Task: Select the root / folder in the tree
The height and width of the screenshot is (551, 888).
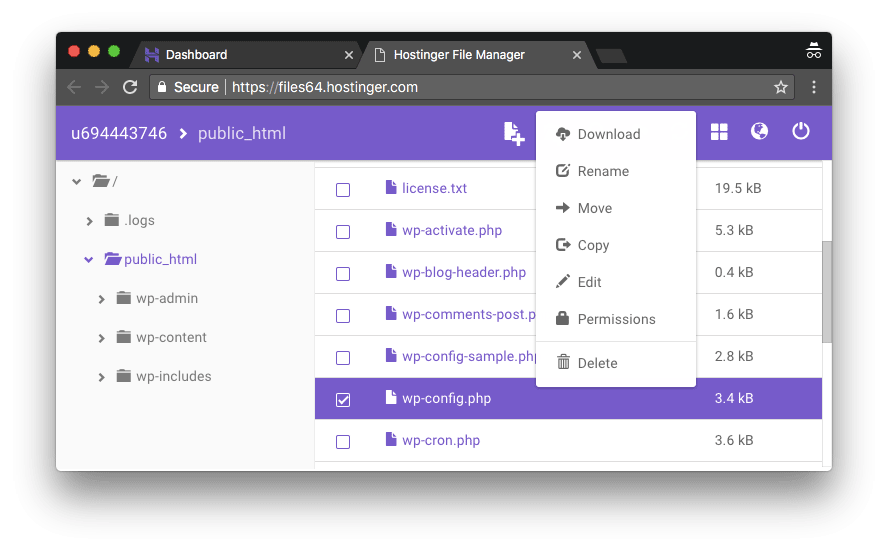Action: (x=105, y=181)
